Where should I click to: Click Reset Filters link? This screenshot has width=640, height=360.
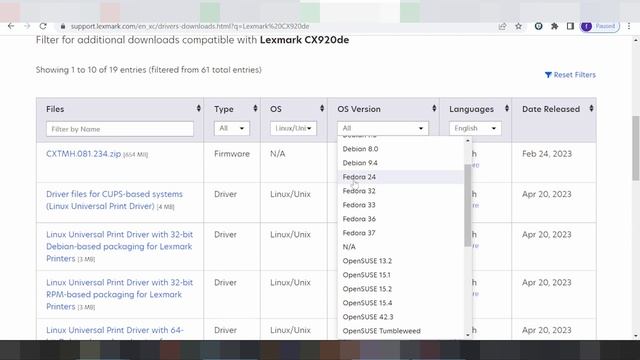click(x=570, y=75)
